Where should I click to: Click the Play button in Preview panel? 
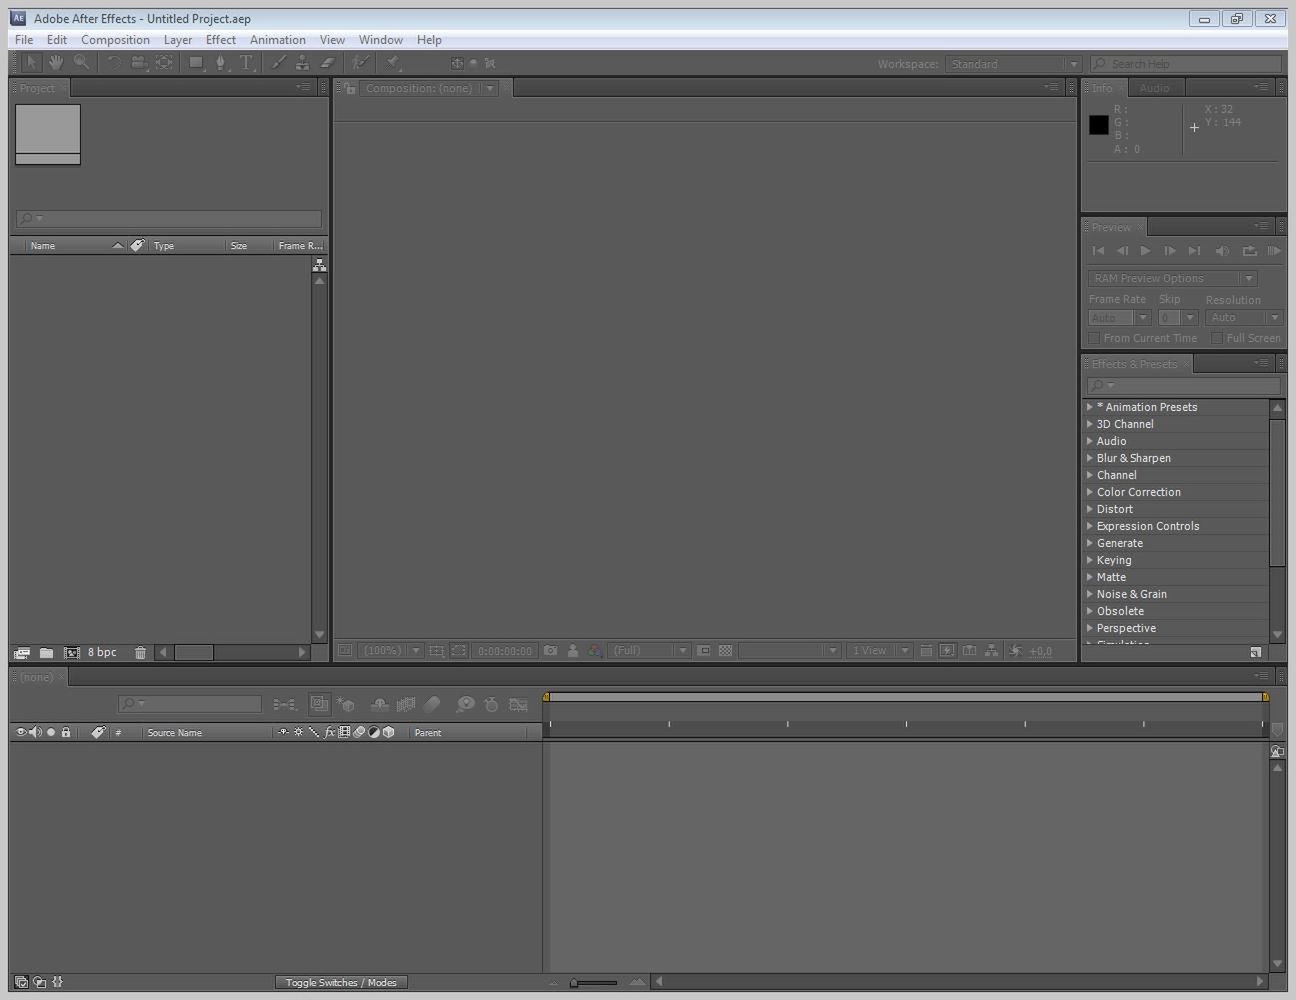pyautogui.click(x=1145, y=251)
